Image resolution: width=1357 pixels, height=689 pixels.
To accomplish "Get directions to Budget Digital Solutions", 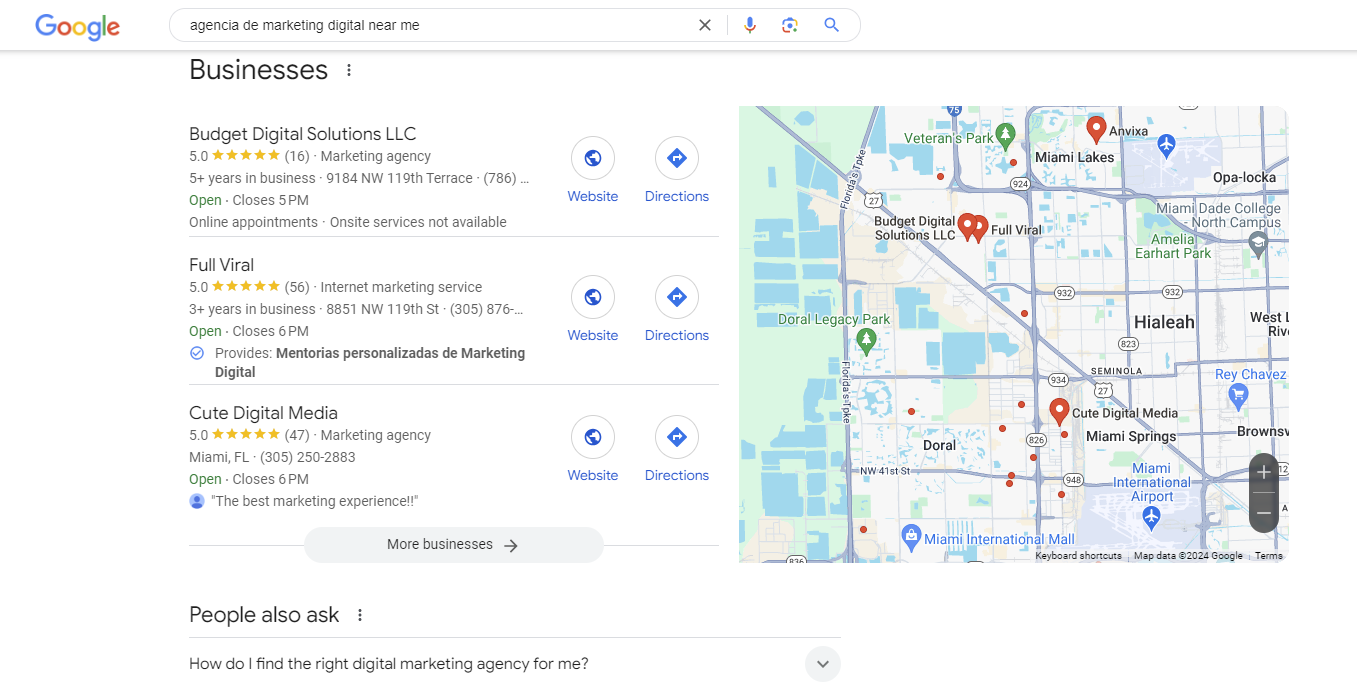I will [677, 158].
